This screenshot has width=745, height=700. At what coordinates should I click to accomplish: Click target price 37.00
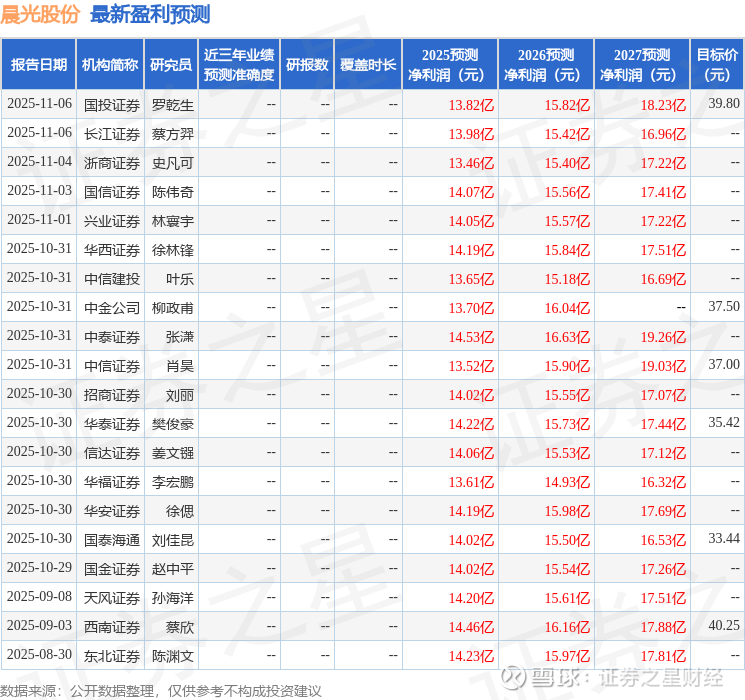click(724, 364)
